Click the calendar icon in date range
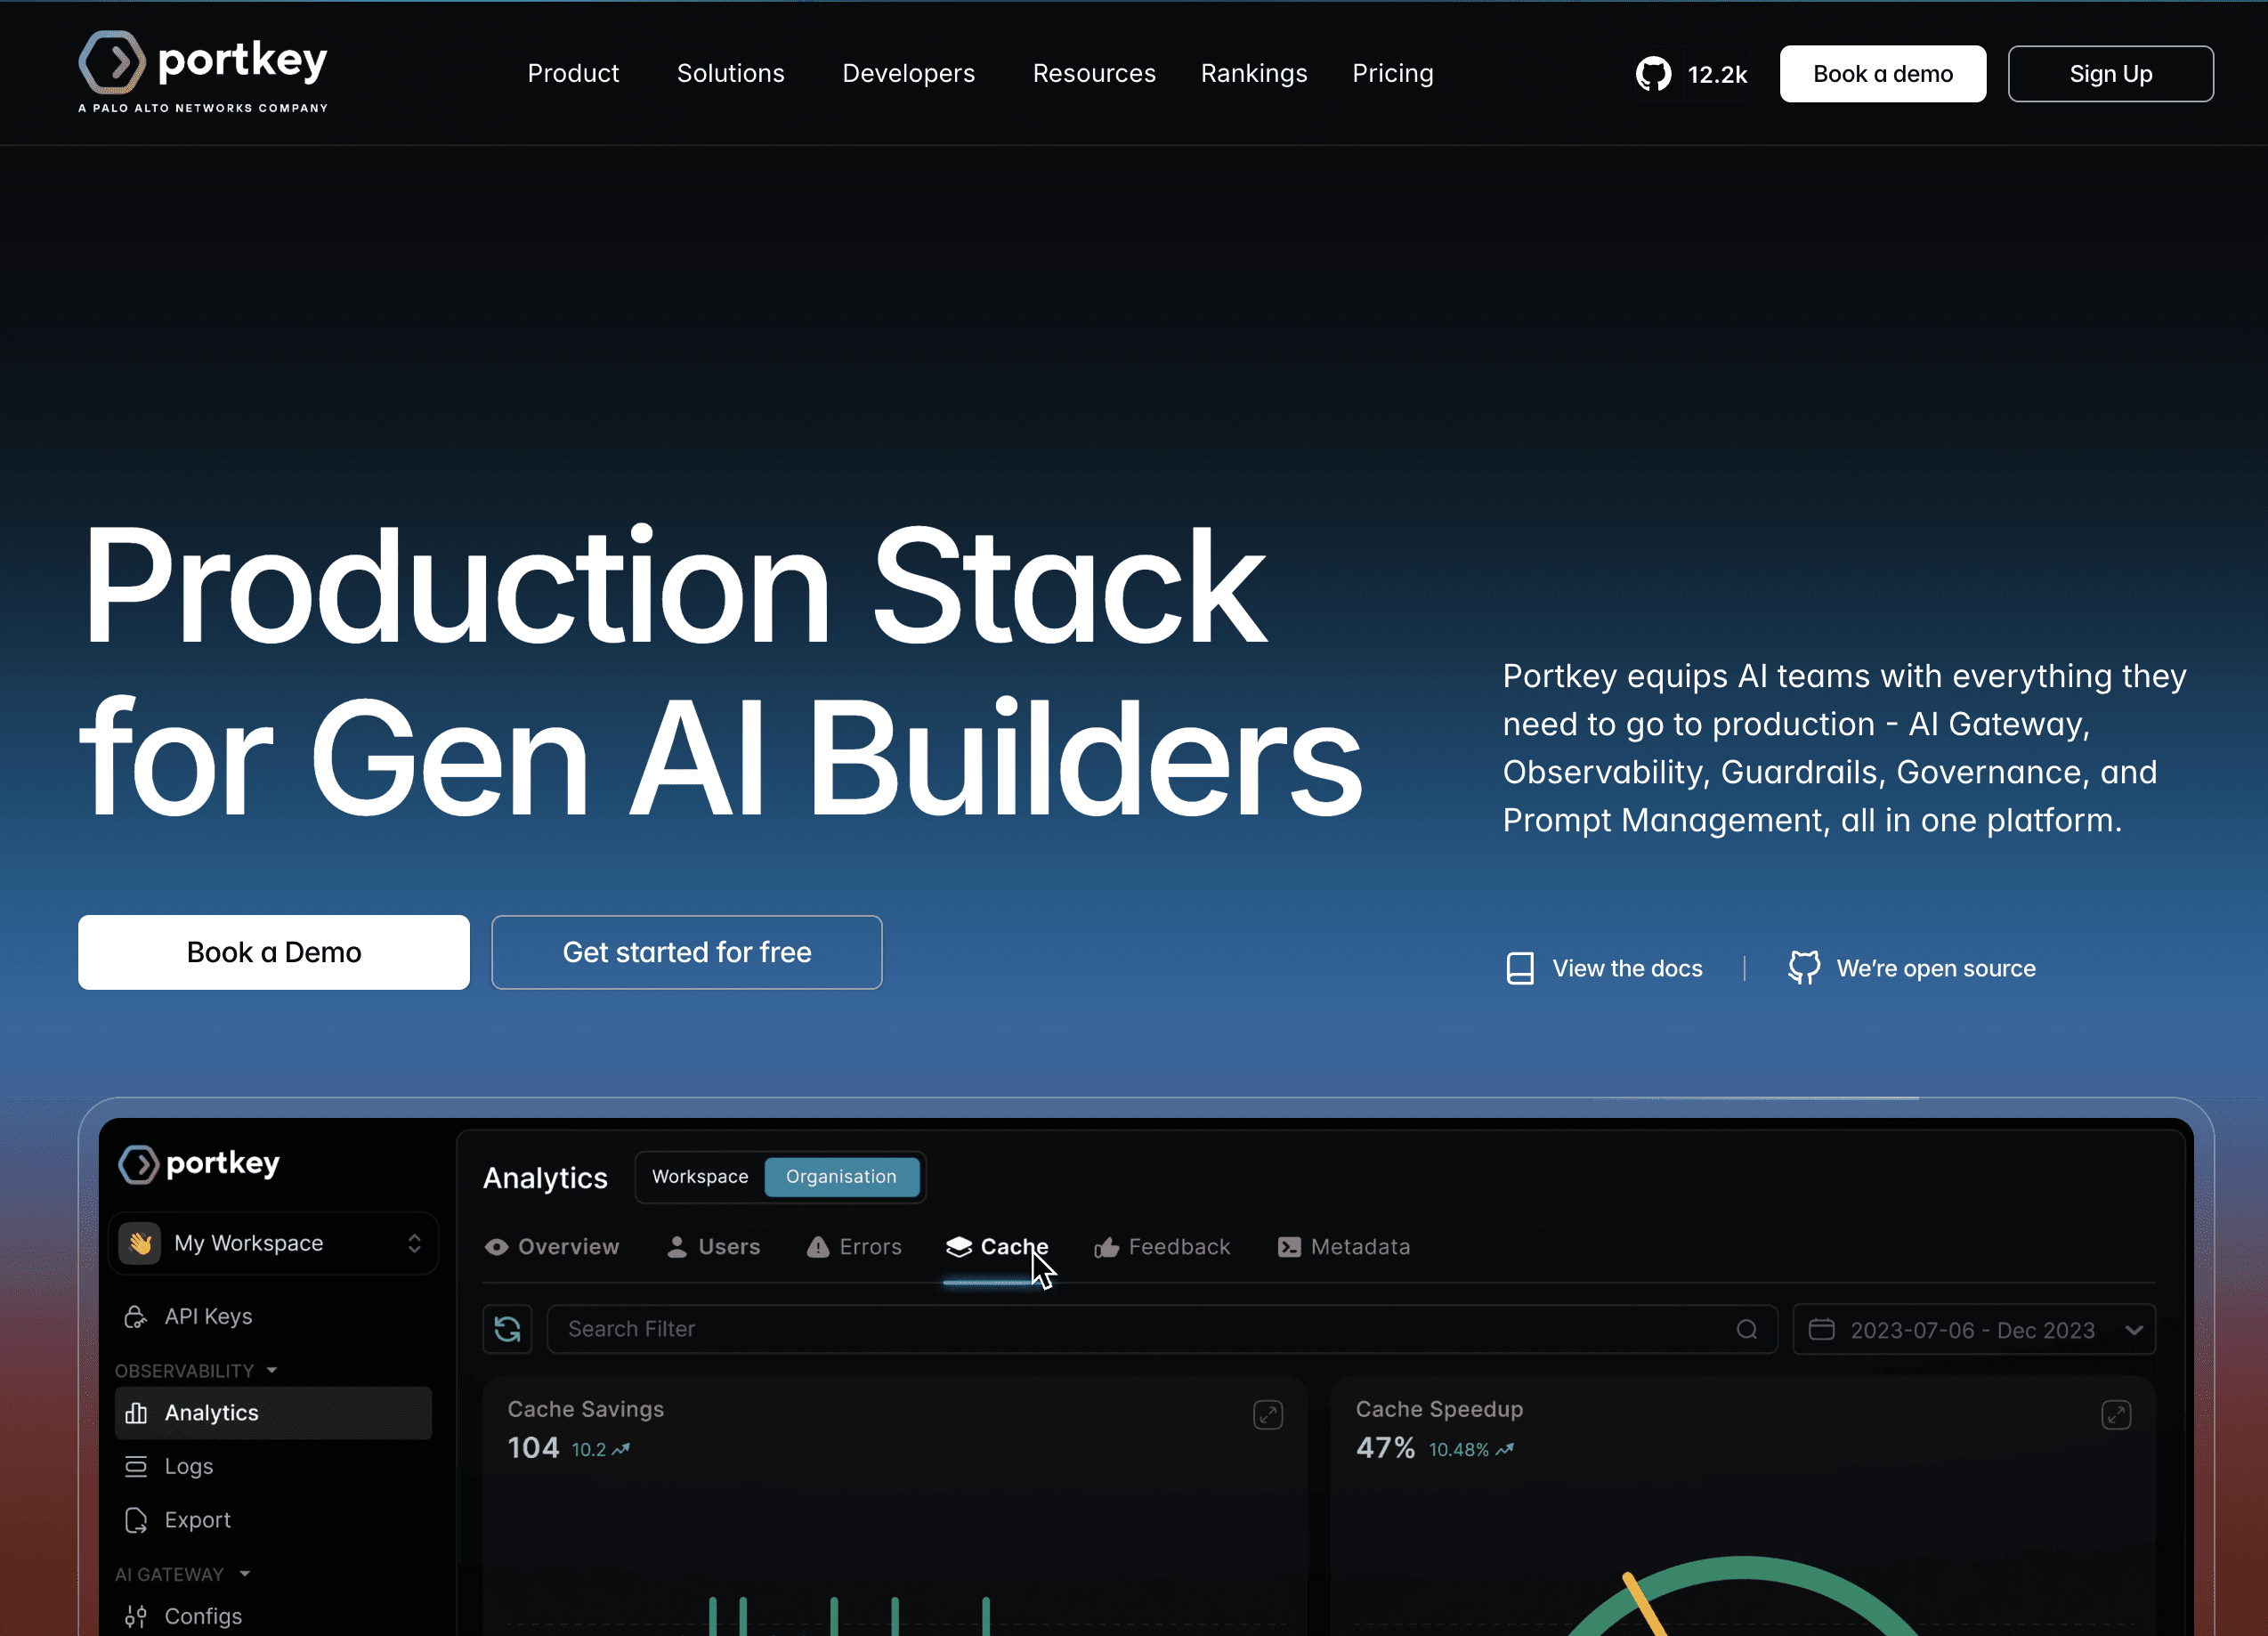Viewport: 2268px width, 1636px height. [x=1821, y=1329]
